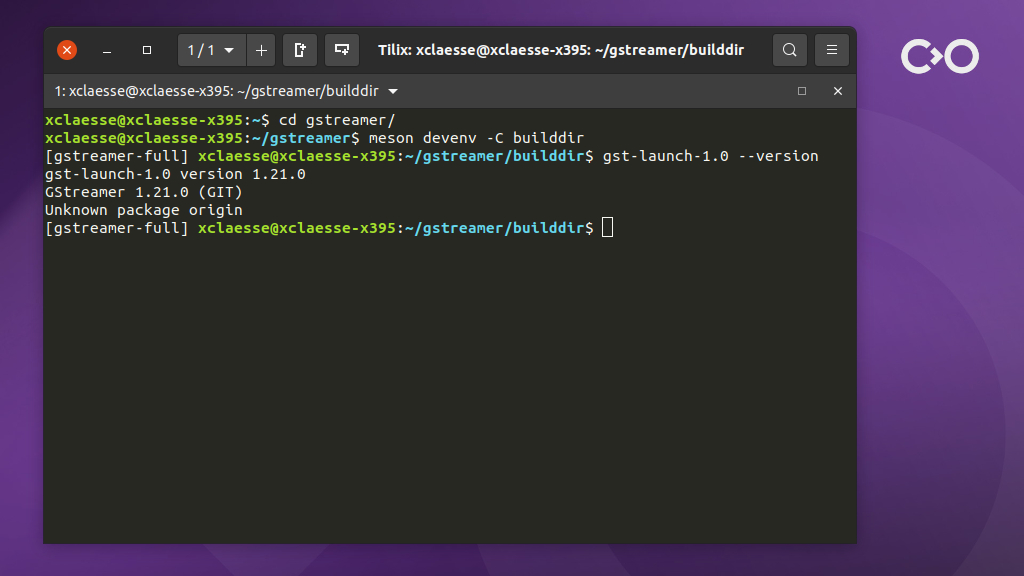
Task: Minimize the Tilix window
Action: tap(107, 50)
